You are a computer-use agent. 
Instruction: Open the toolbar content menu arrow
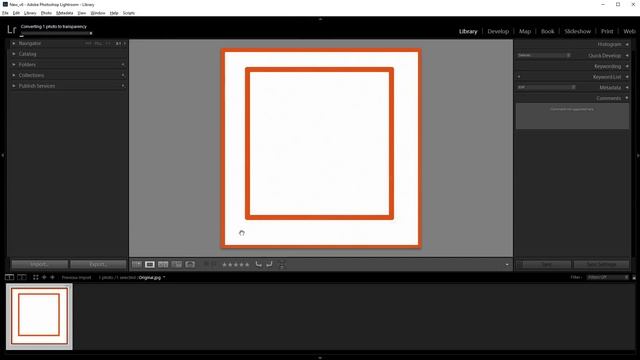point(507,265)
